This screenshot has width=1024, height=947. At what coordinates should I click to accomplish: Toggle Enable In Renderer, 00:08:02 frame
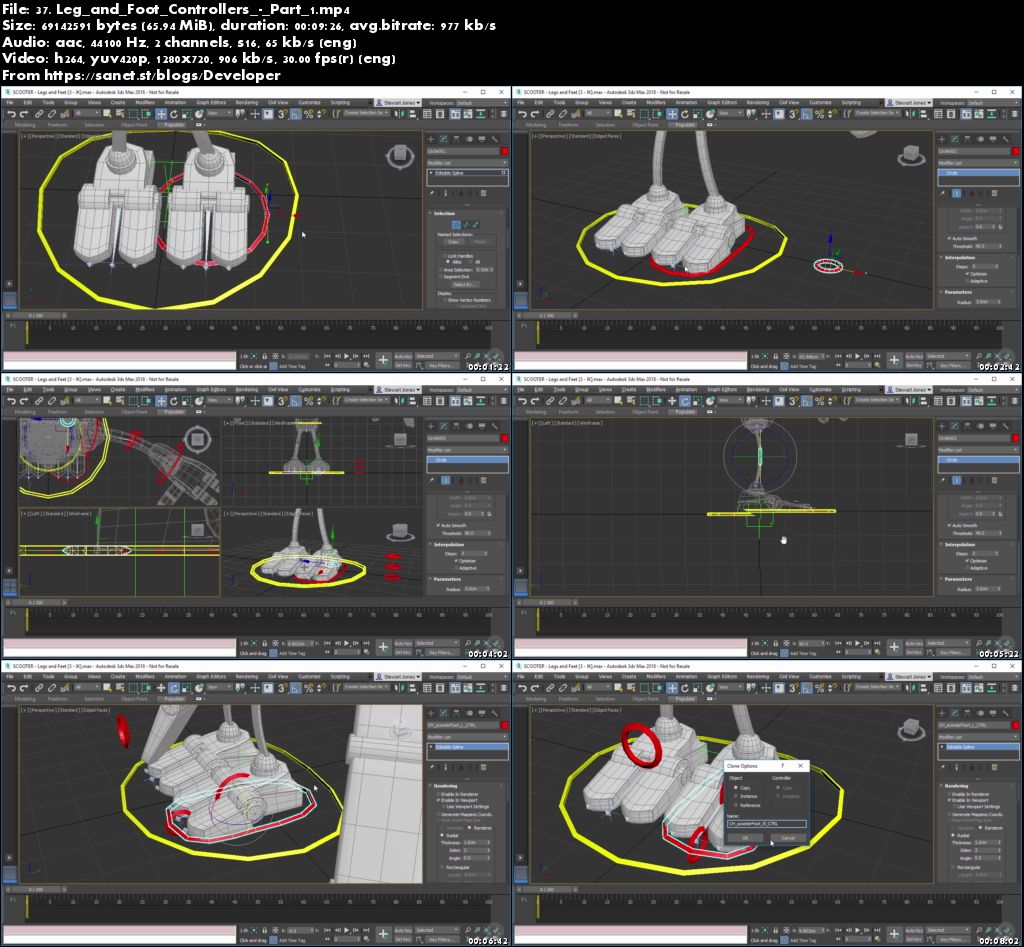[x=949, y=794]
